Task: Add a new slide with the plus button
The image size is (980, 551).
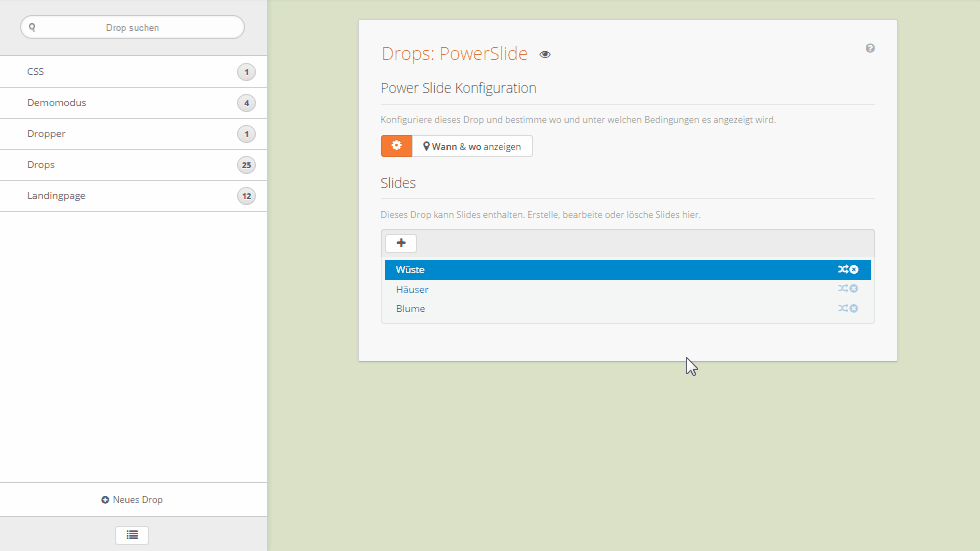Action: pyautogui.click(x=401, y=243)
